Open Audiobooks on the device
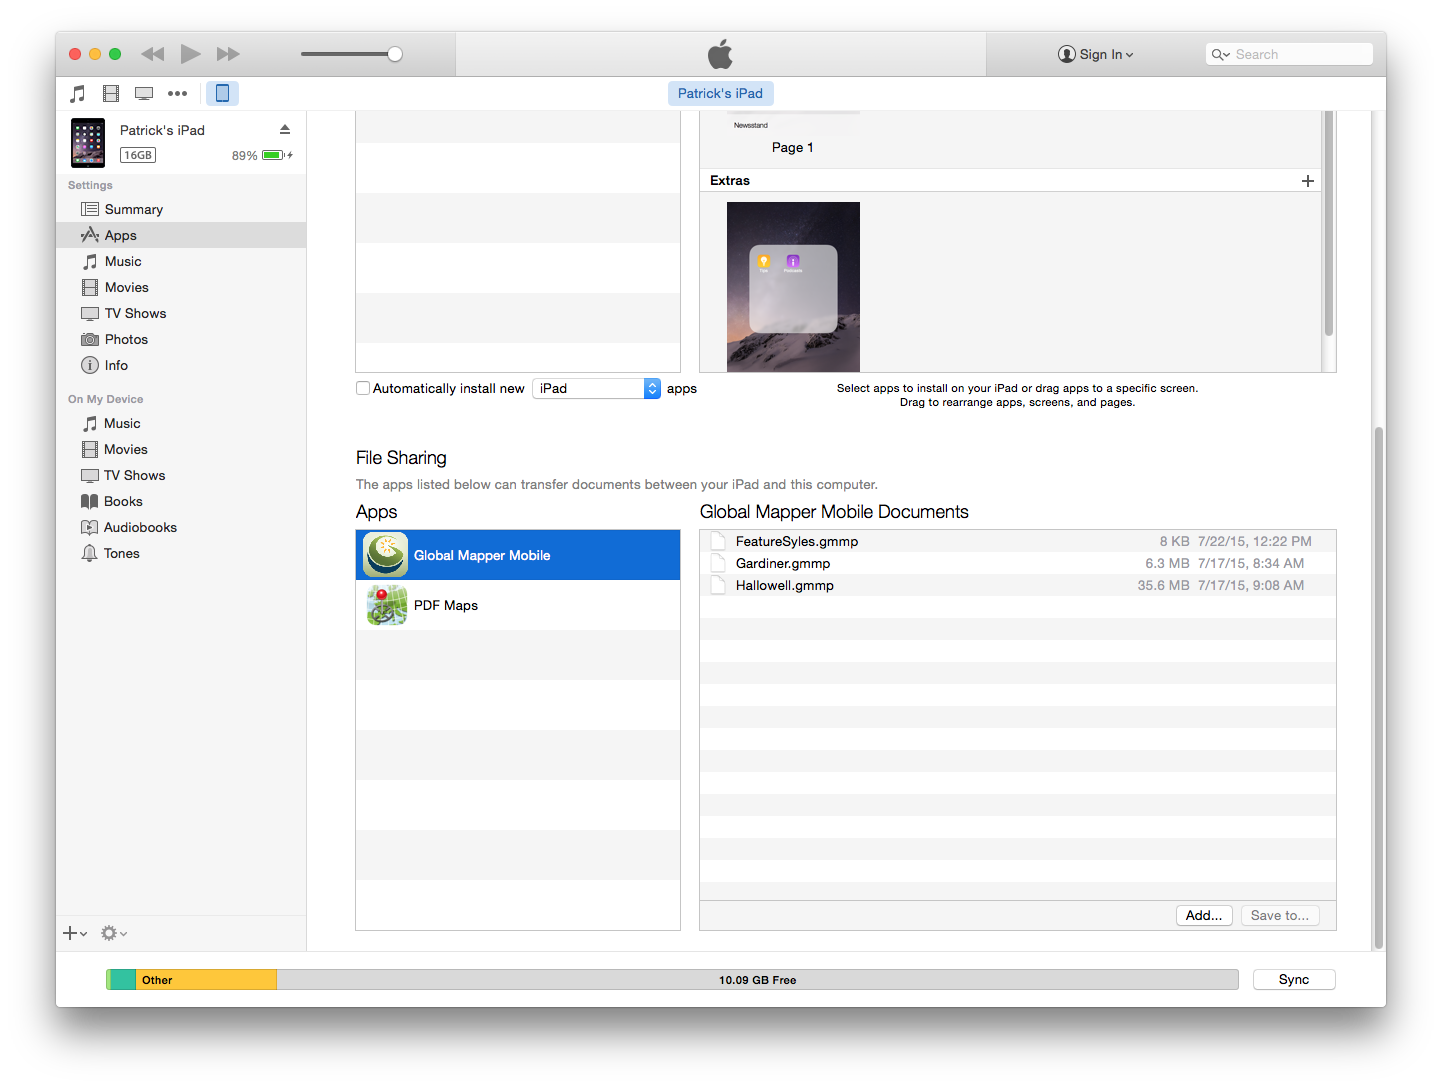This screenshot has width=1442, height=1087. [181, 527]
